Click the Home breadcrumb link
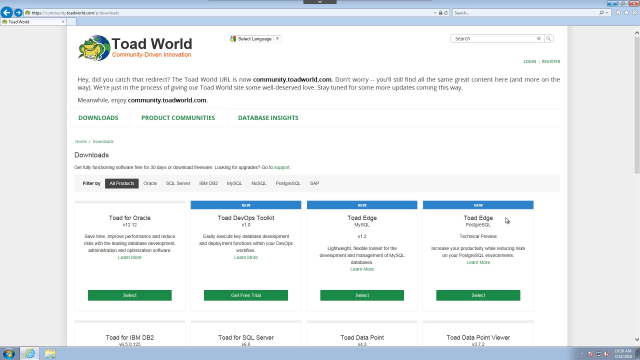The width and height of the screenshot is (640, 360). [x=81, y=142]
